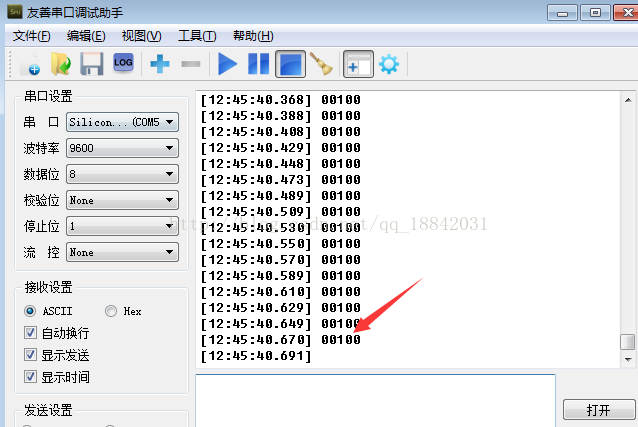638x427 pixels.
Task: Open the 编辑(E) menu
Action: pyautogui.click(x=86, y=36)
